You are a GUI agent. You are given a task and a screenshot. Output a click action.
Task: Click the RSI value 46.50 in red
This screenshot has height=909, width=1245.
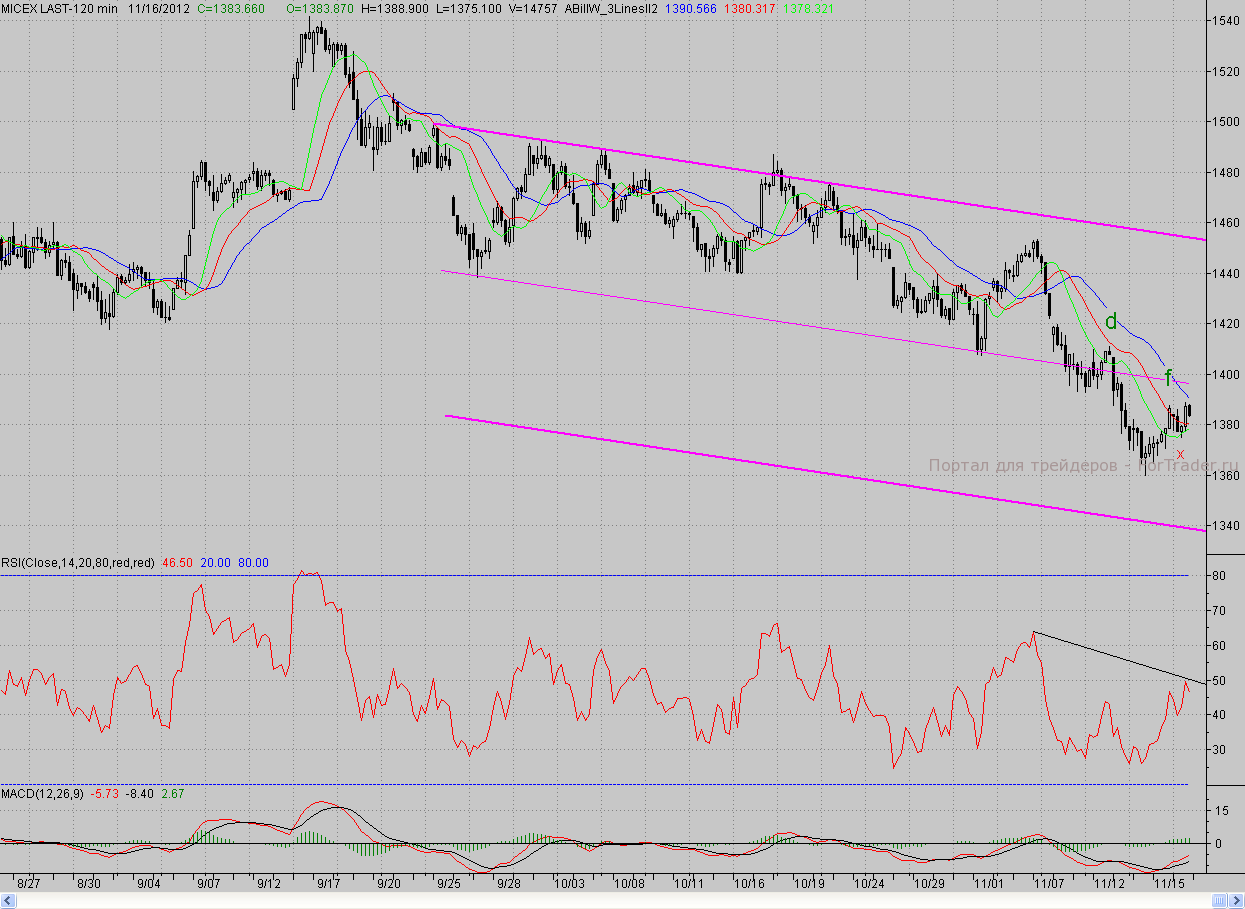(177, 563)
